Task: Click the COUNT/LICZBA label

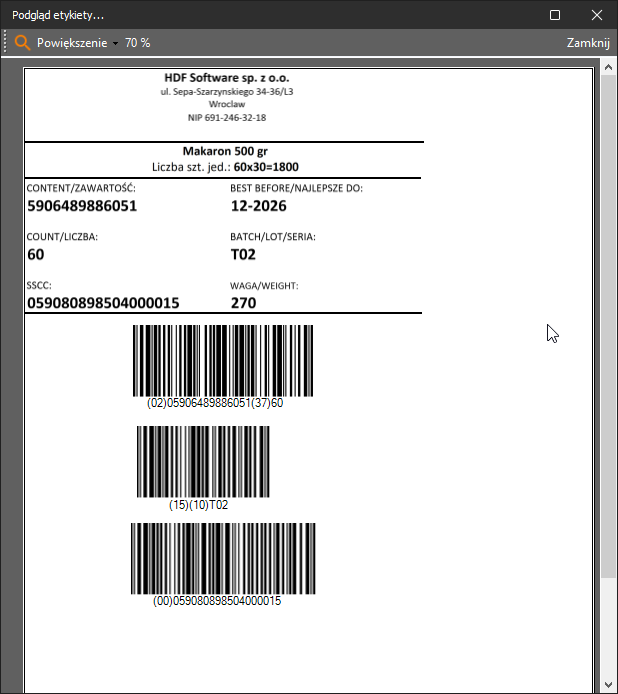Action: point(62,237)
